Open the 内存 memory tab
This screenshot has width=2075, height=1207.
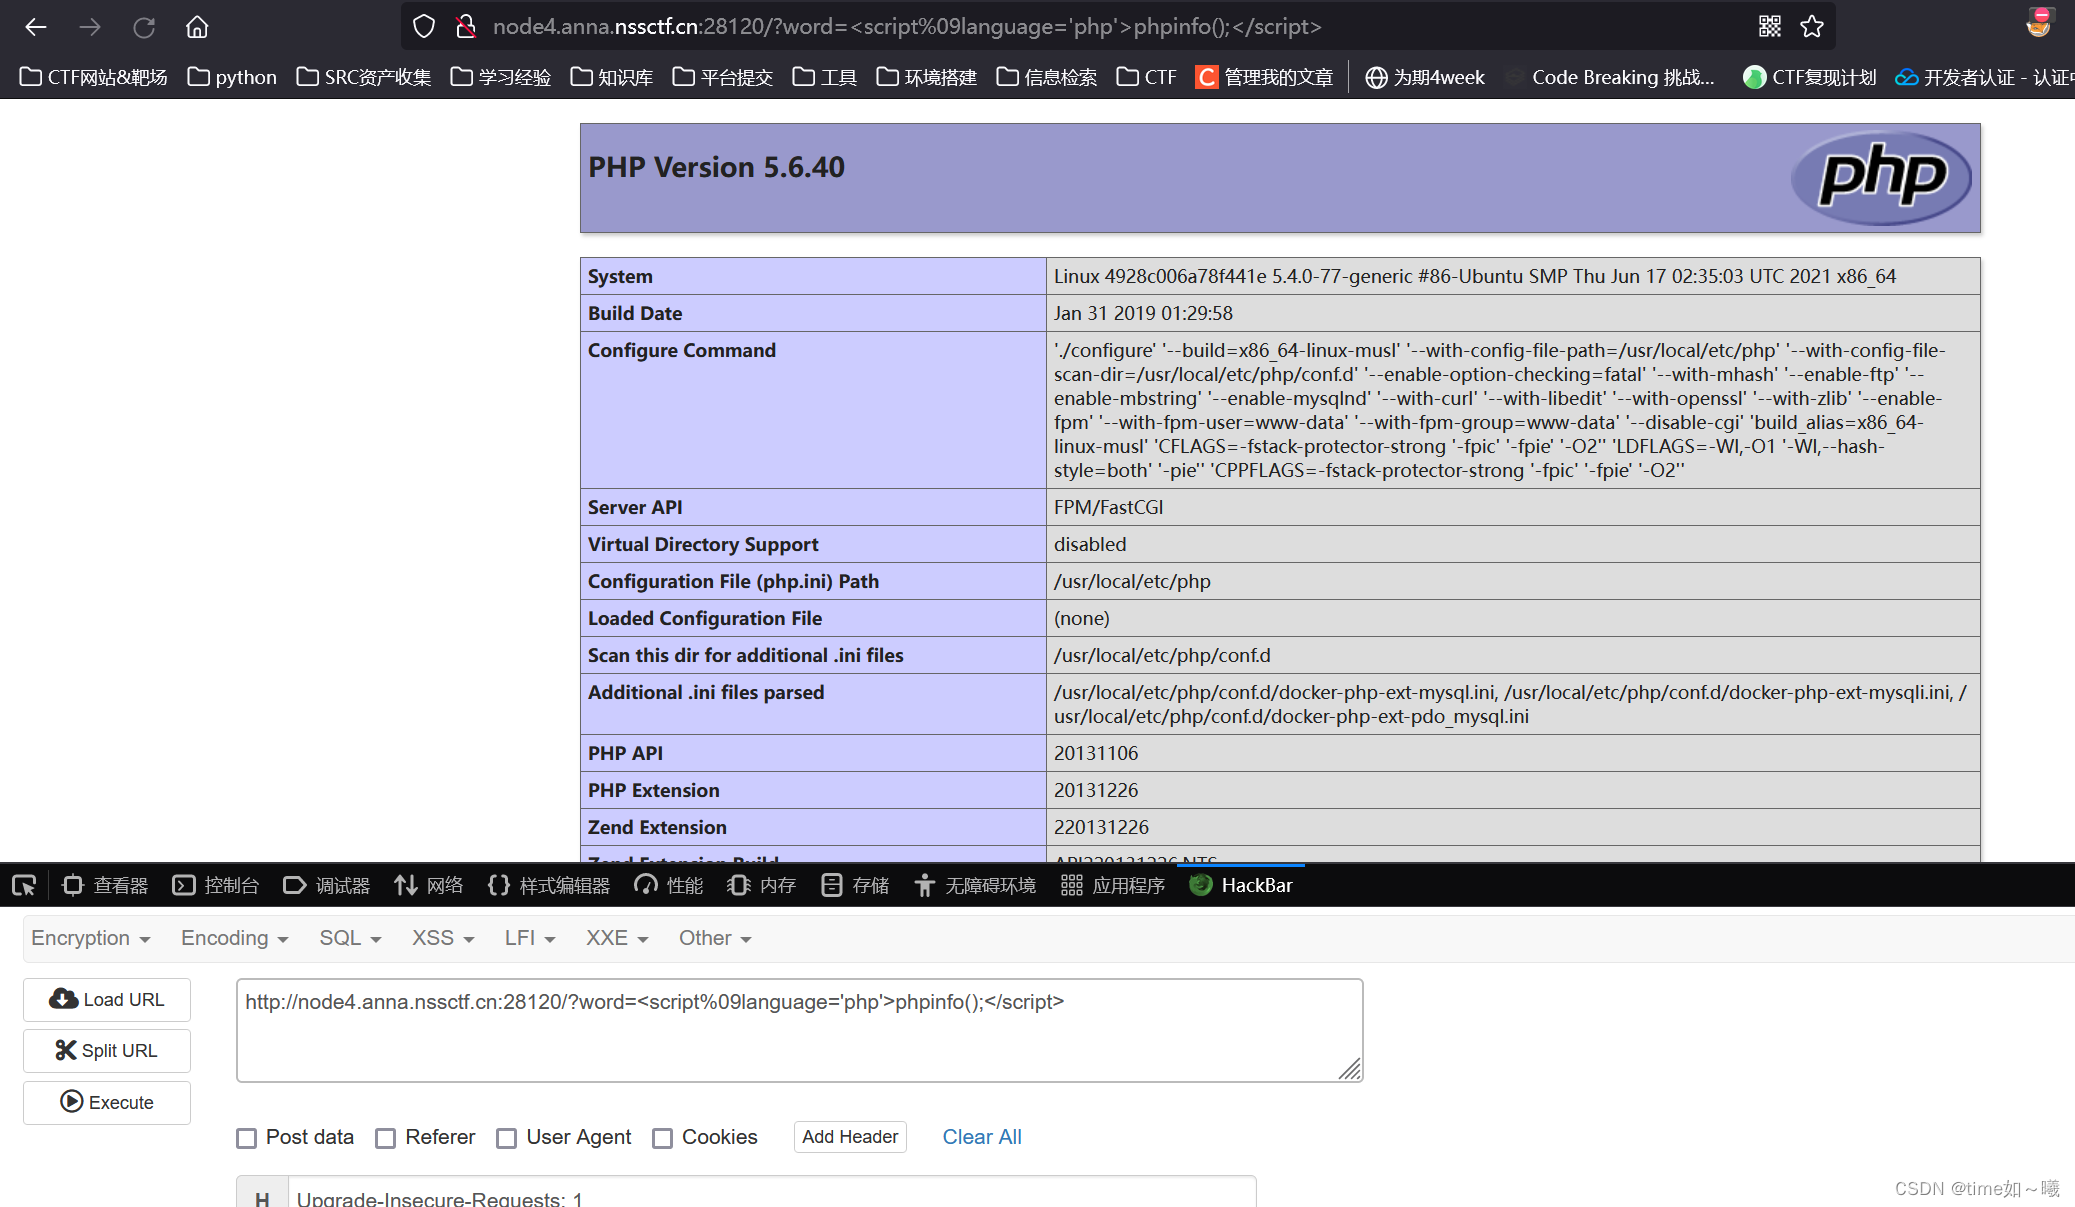(762, 885)
